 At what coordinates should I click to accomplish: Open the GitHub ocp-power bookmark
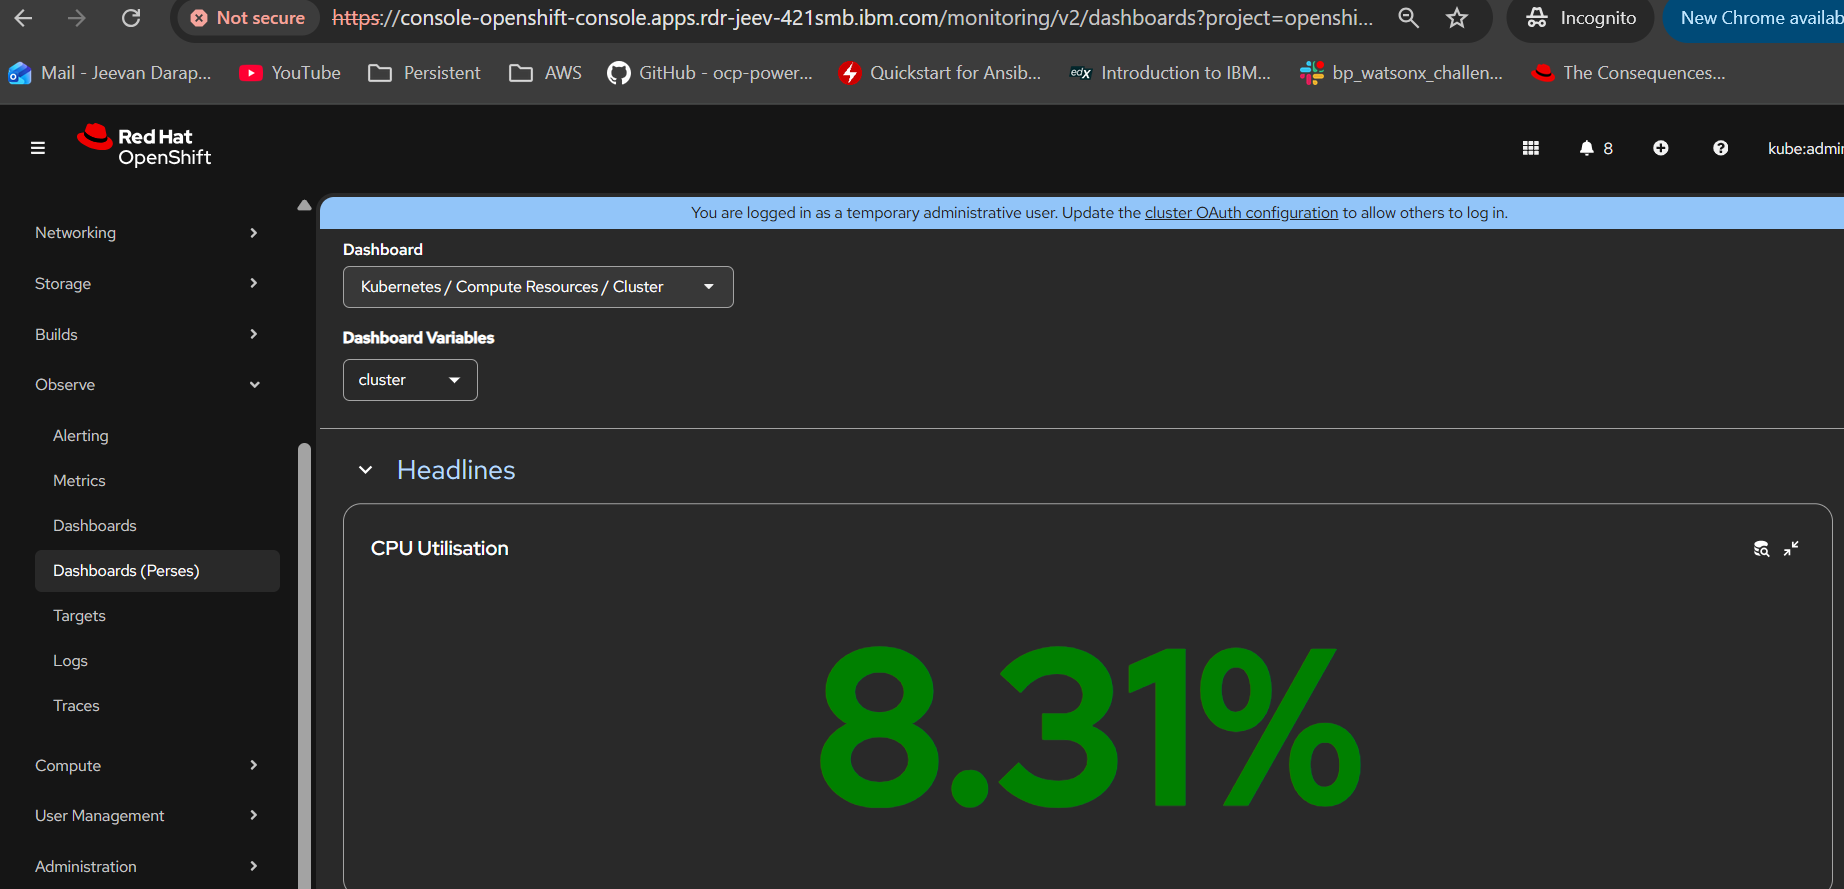(x=710, y=73)
